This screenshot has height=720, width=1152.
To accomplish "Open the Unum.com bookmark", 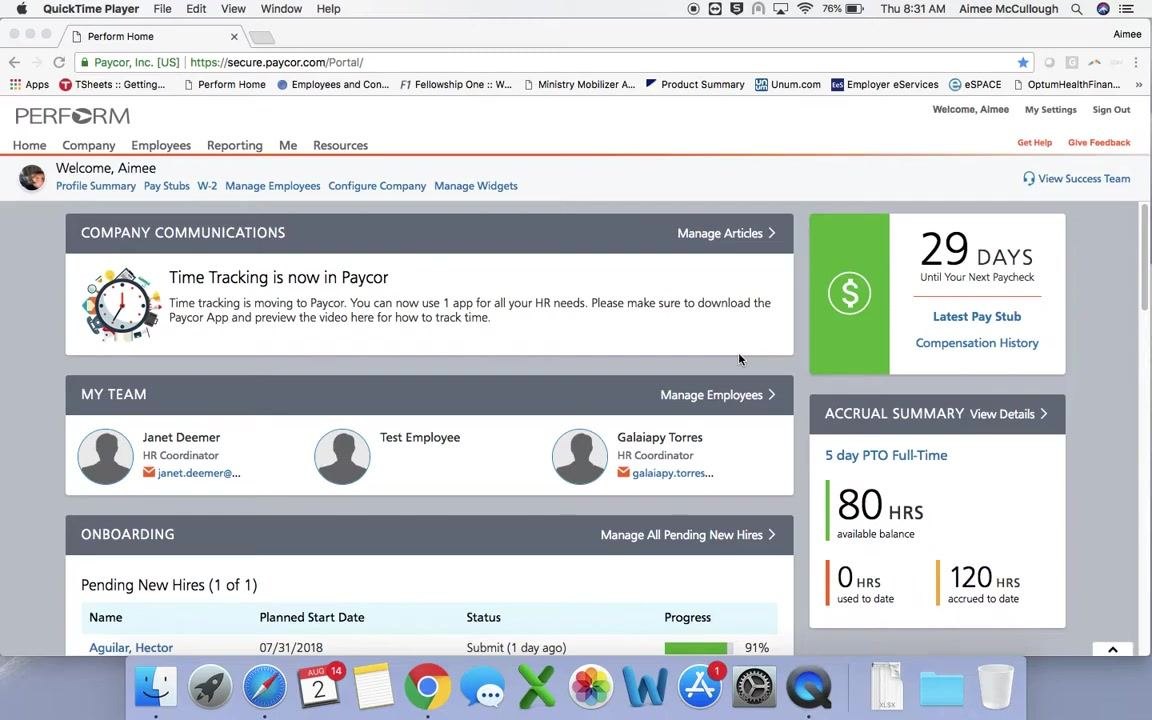I will [x=788, y=84].
